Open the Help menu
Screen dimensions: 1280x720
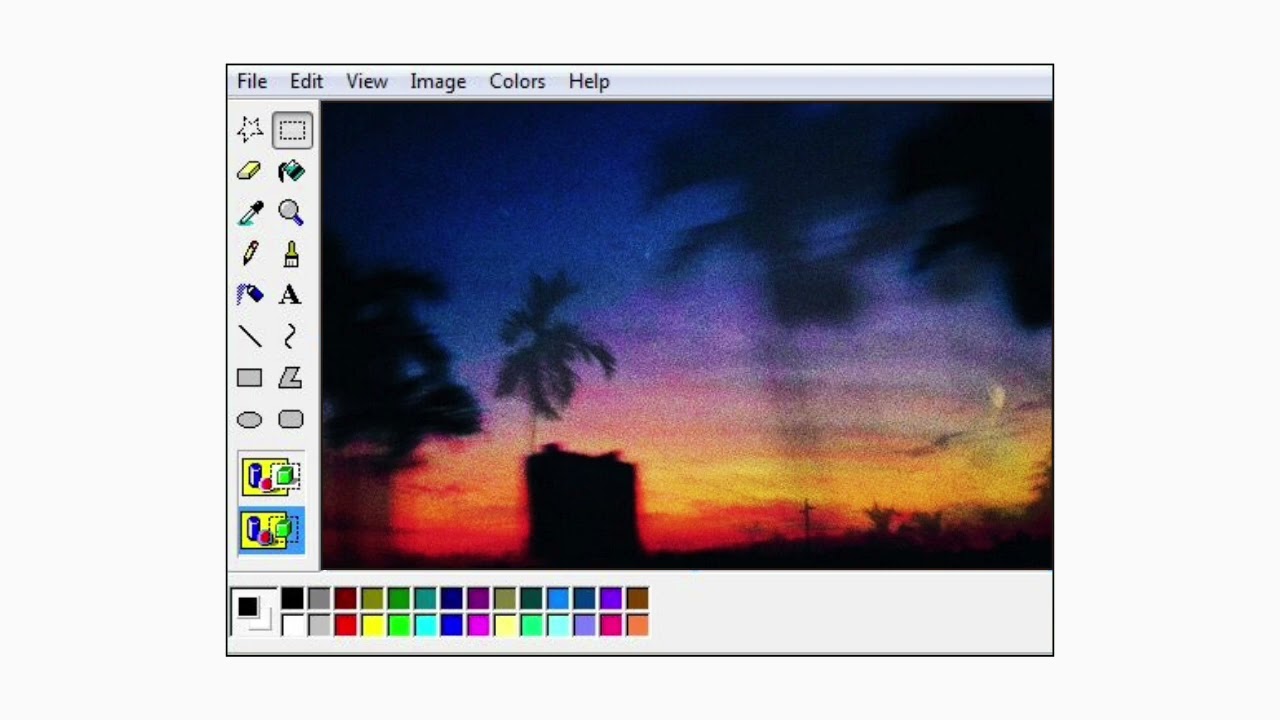(x=589, y=82)
